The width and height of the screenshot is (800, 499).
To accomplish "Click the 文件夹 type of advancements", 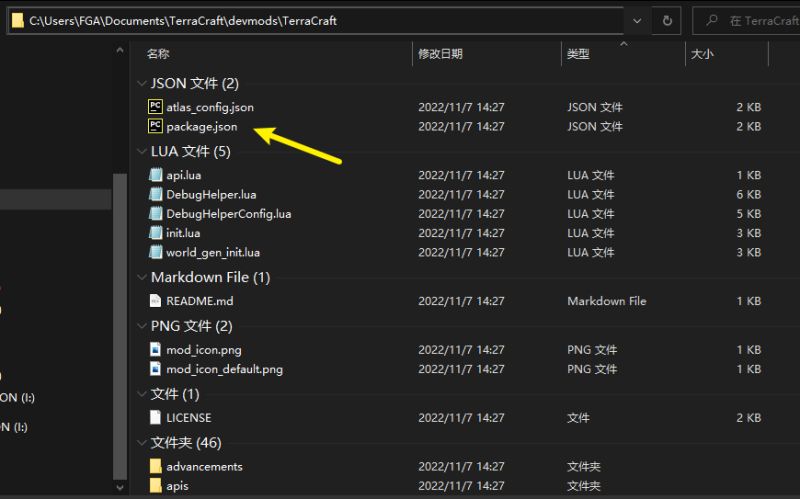I will click(584, 466).
